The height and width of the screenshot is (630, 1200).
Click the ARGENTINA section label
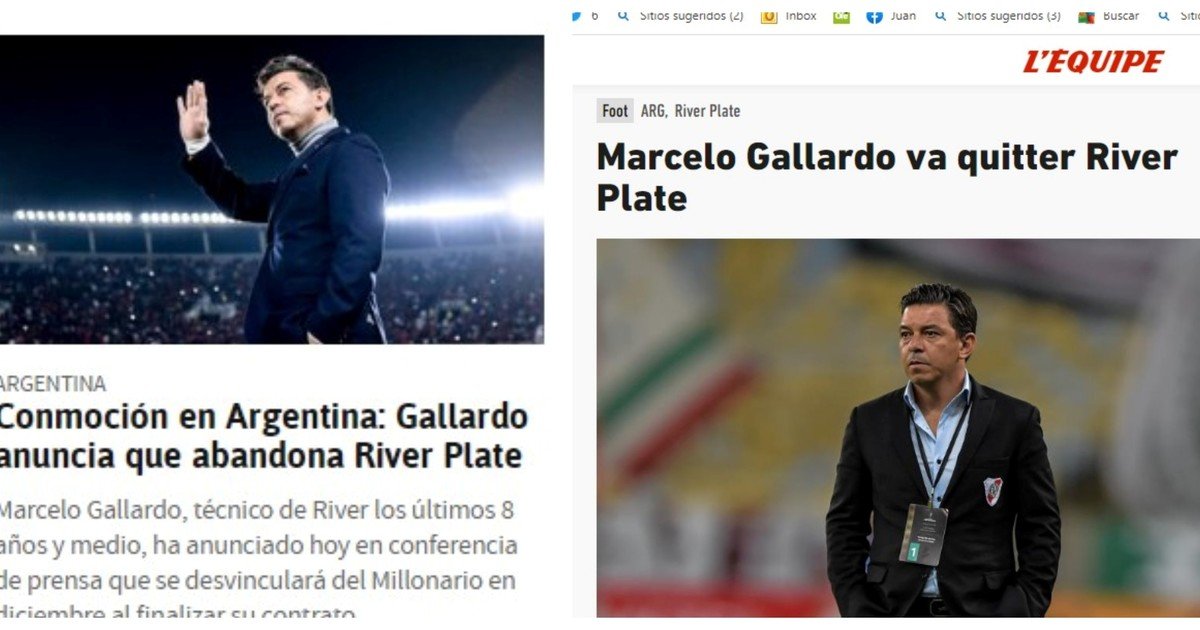pos(53,384)
